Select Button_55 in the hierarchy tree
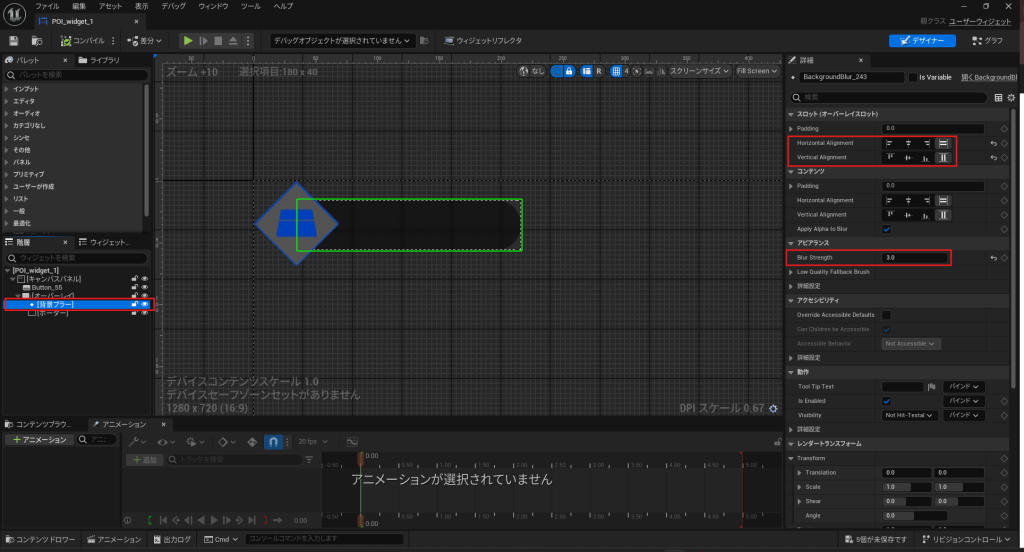 48,287
